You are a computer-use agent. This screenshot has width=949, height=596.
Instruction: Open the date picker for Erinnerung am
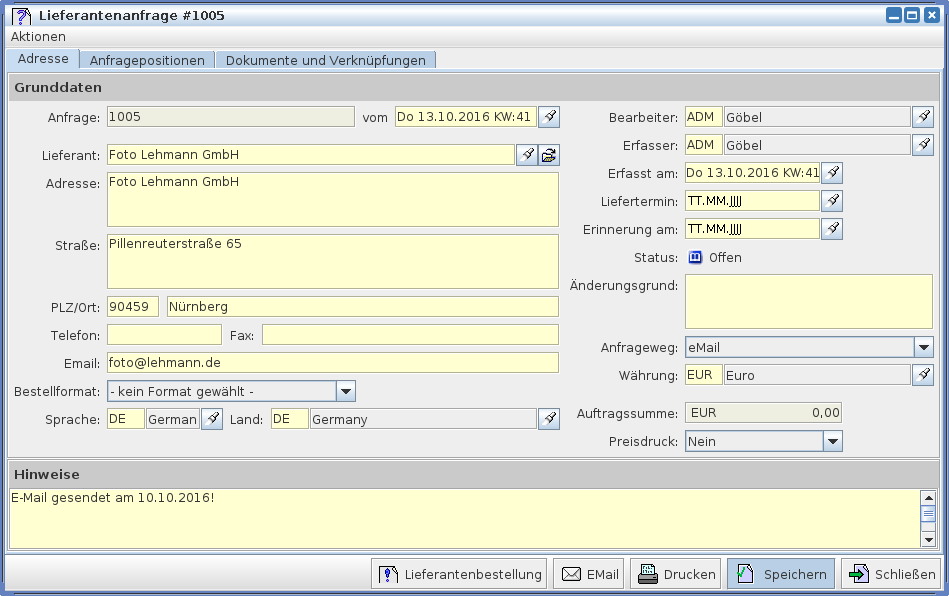click(831, 229)
